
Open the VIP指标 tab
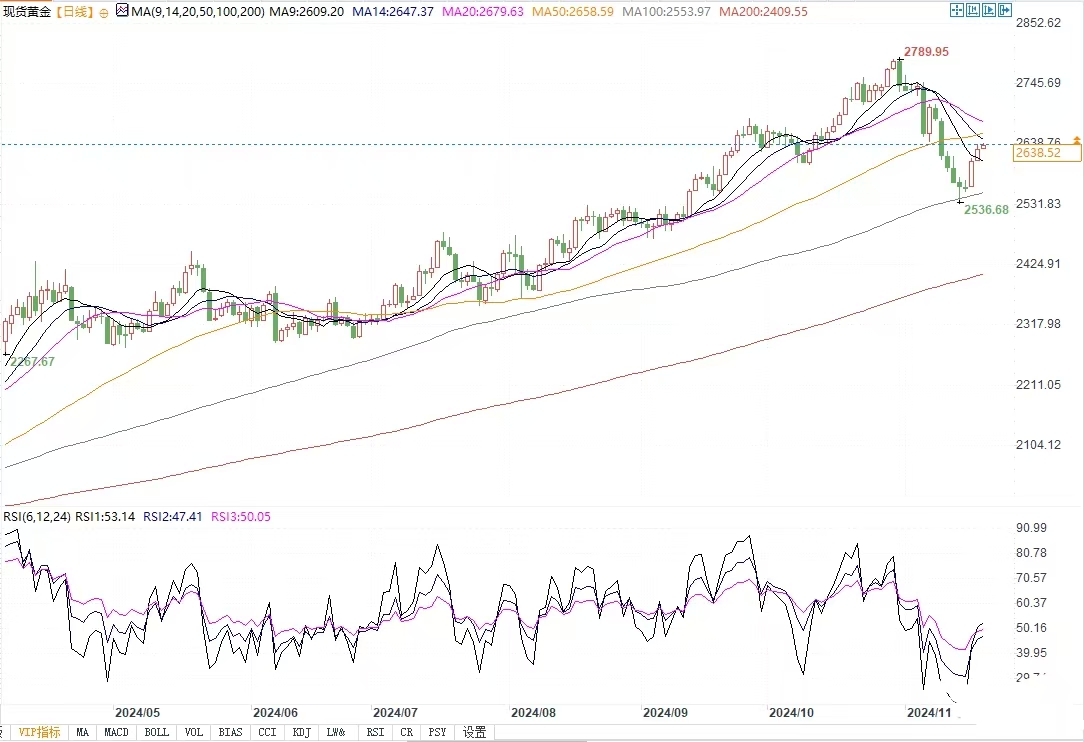[x=39, y=732]
